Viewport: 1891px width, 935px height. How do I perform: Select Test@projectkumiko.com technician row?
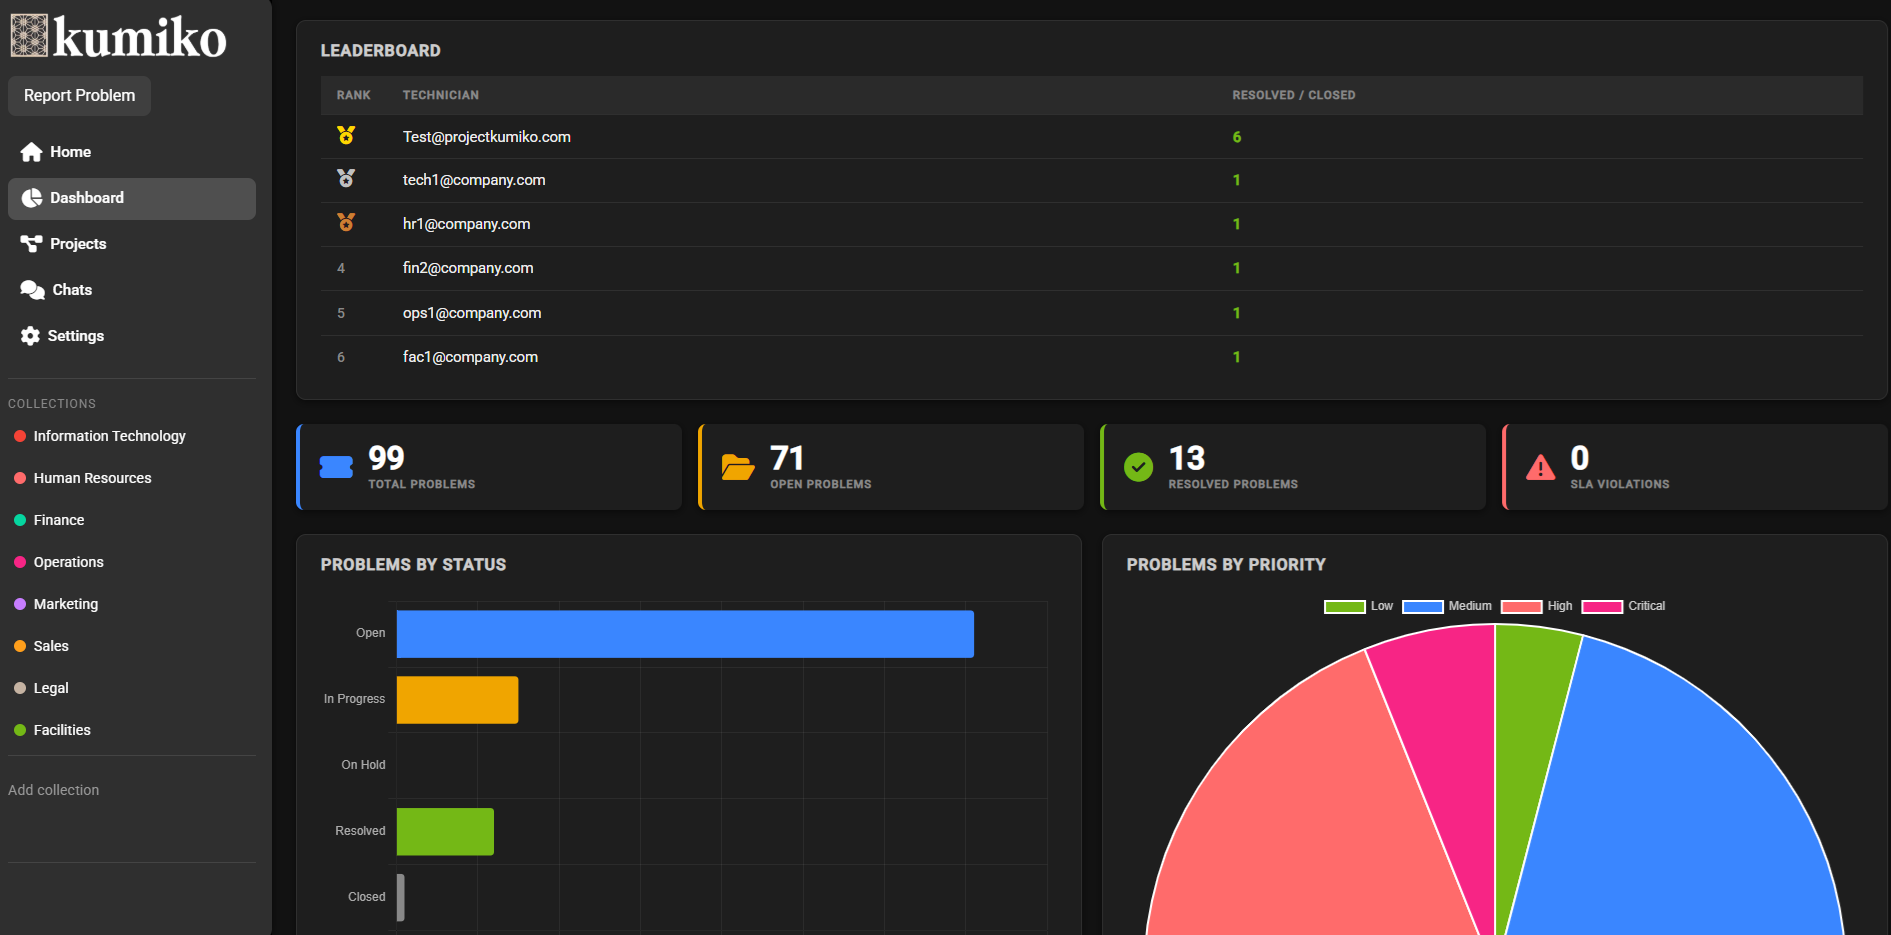(x=1092, y=137)
